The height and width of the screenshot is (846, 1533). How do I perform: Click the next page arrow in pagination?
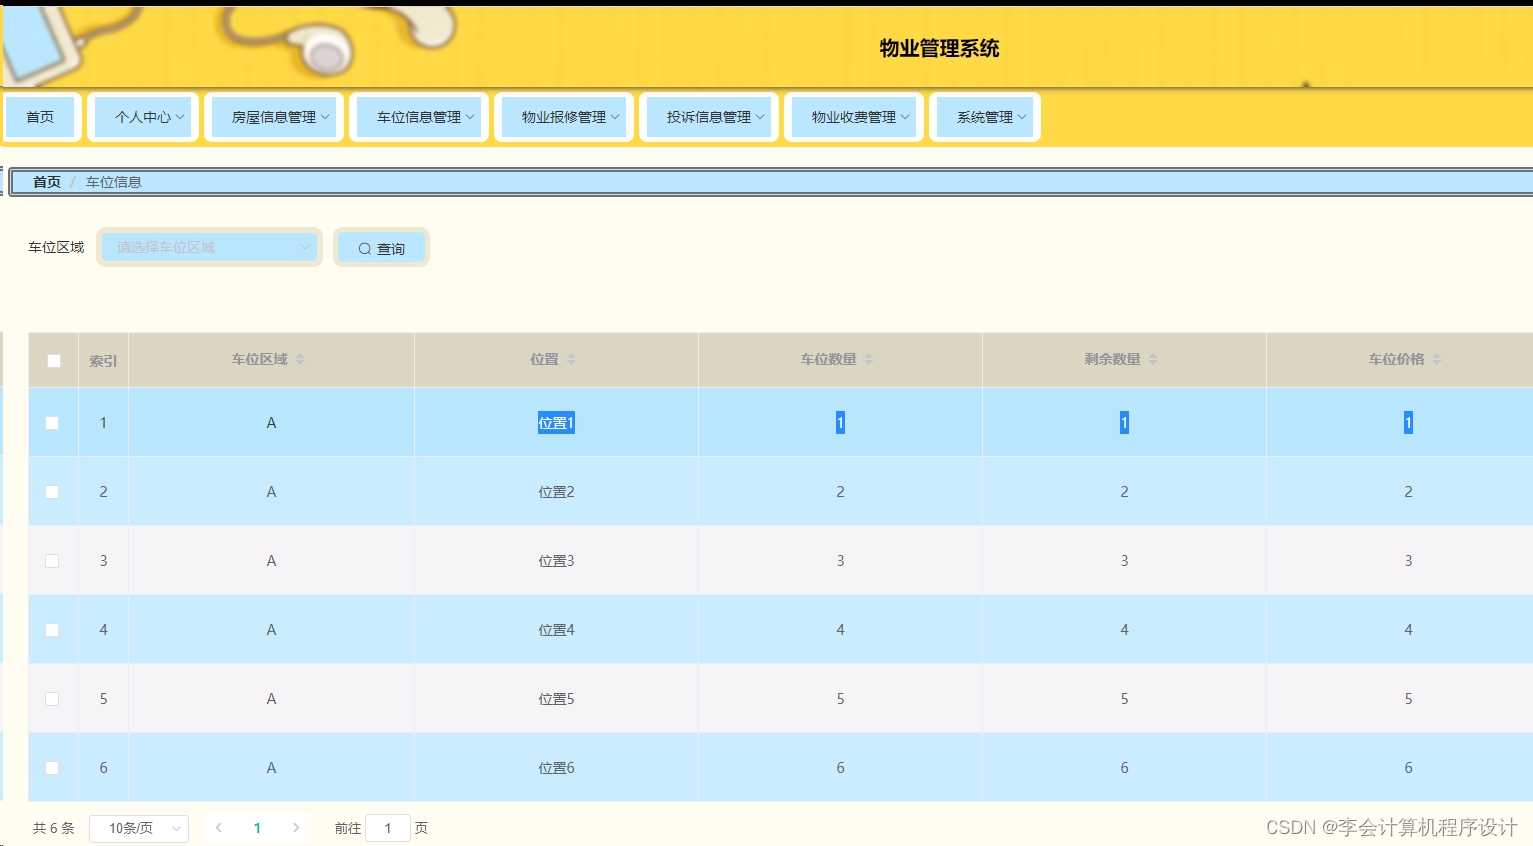click(296, 828)
